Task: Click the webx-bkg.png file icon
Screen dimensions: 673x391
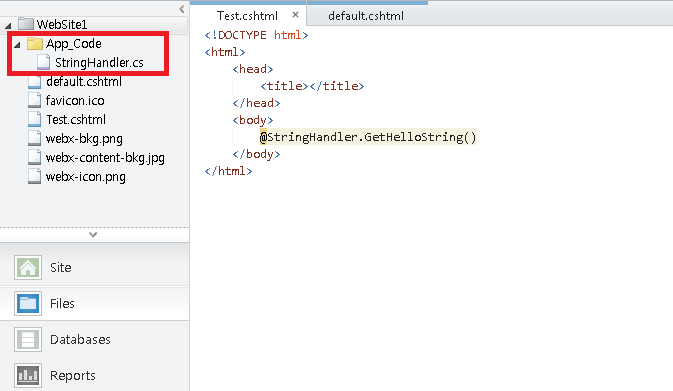Action: coord(34,138)
